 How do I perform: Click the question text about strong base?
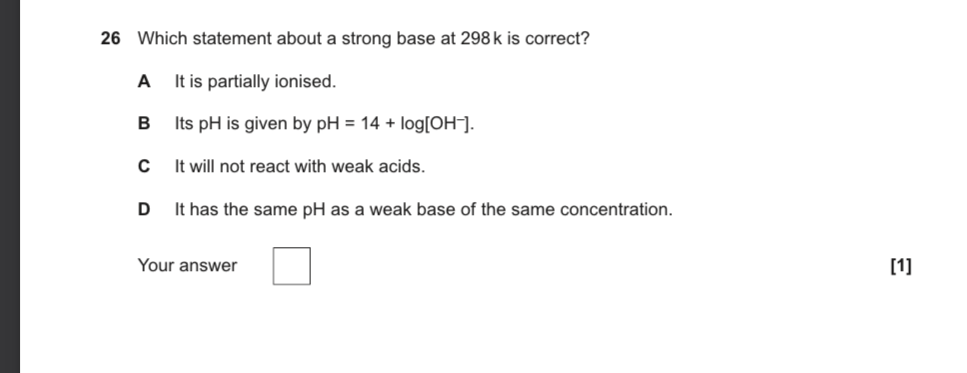[363, 39]
